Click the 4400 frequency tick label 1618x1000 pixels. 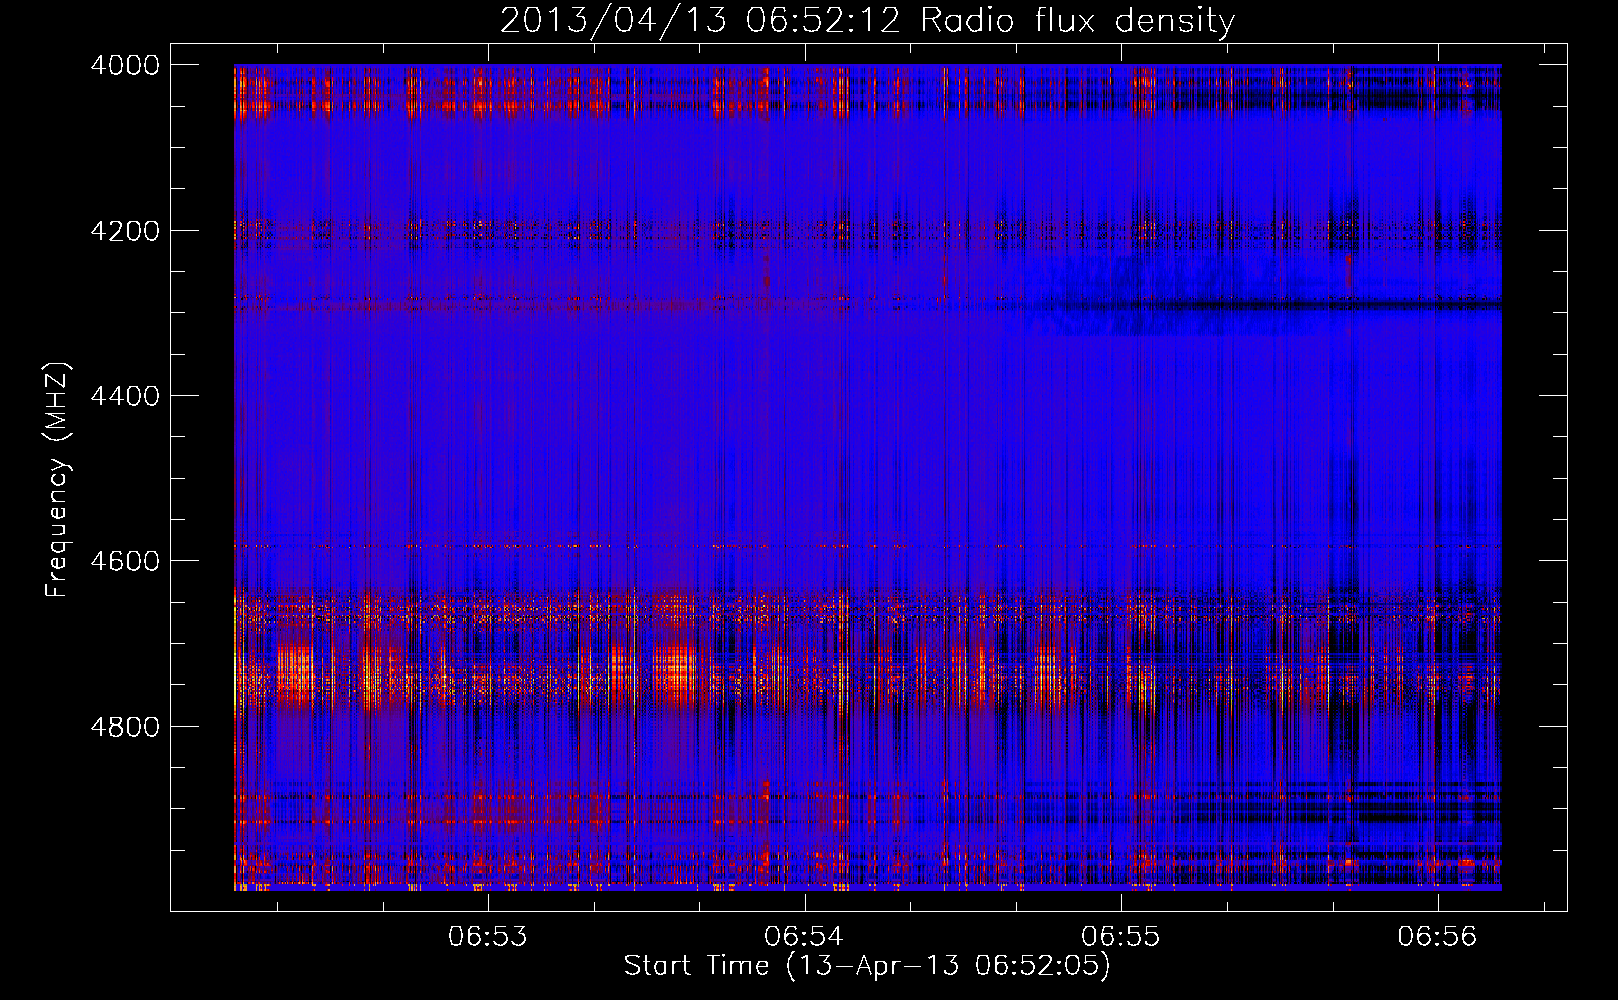[x=125, y=396]
